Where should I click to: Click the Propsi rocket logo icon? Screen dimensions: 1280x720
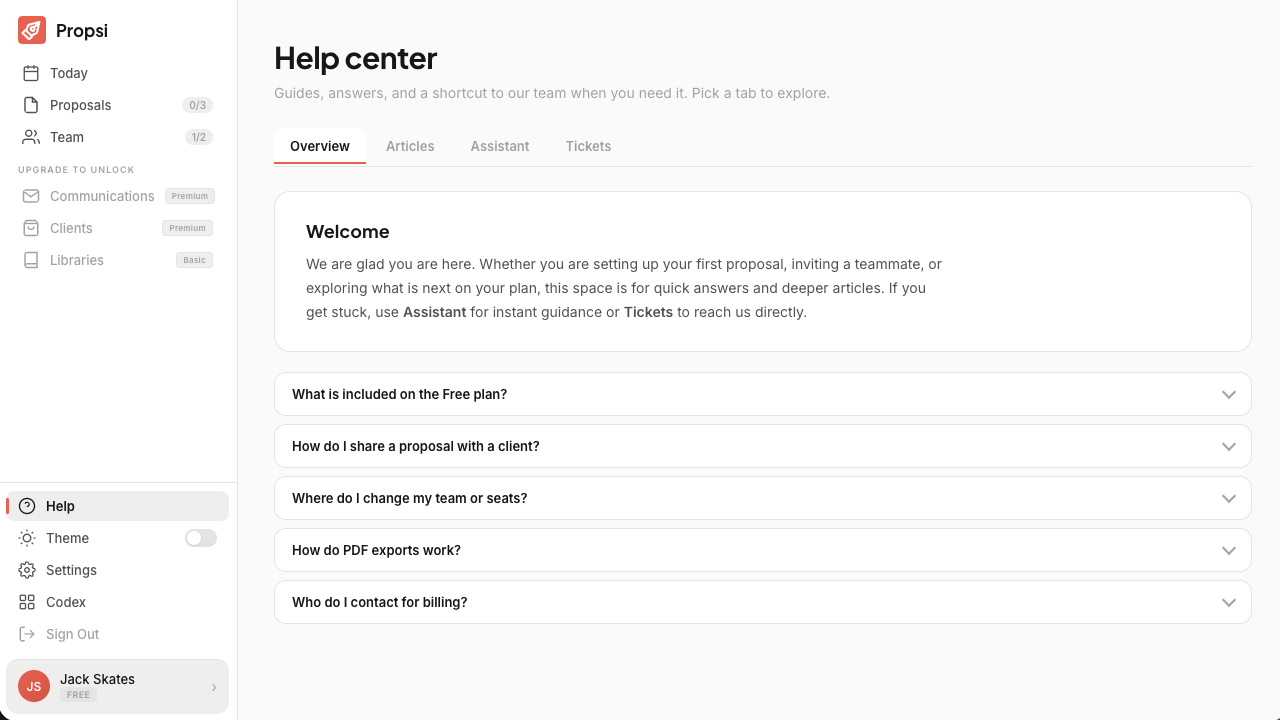point(32,30)
